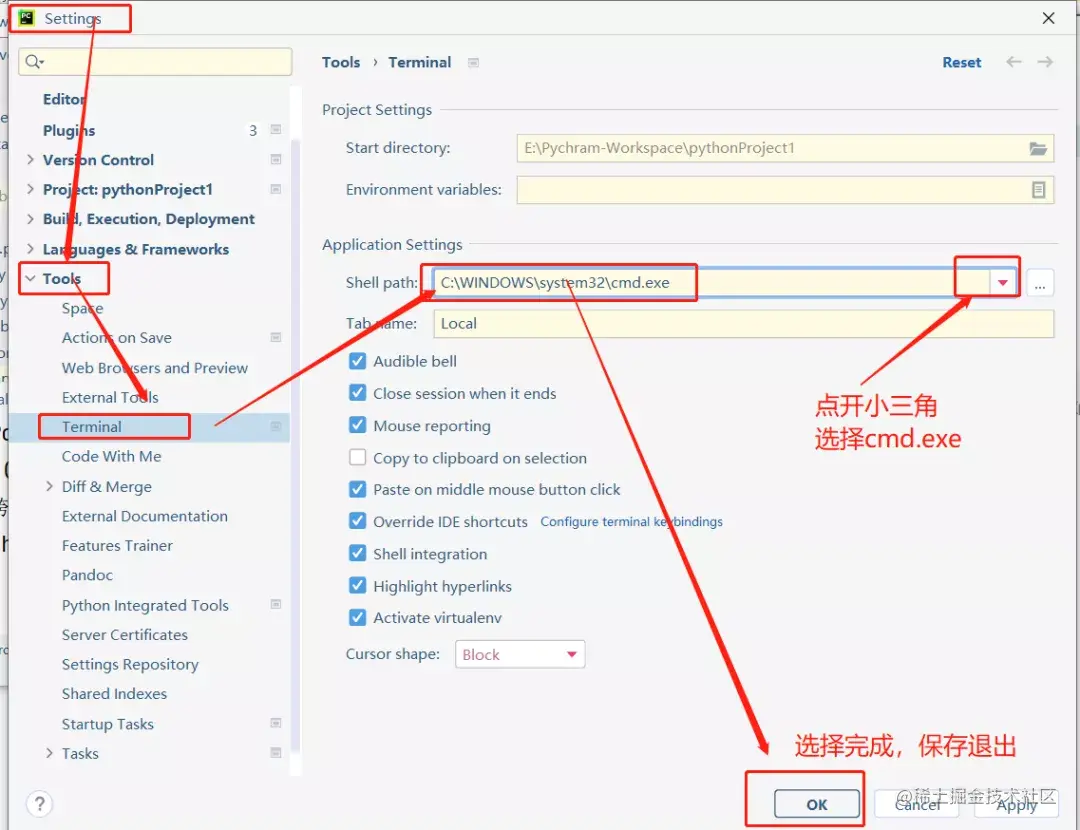Click the project marker icon beside Startup Tasks
This screenshot has height=830, width=1080.
point(276,723)
